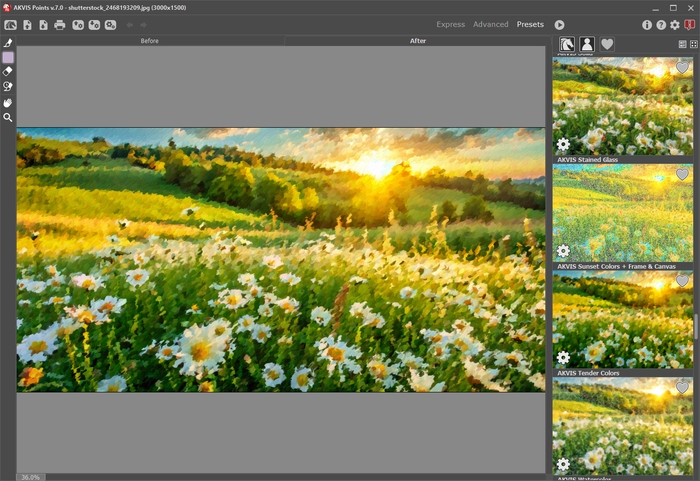Switch to the Advanced mode tab
700x481 pixels.
click(x=491, y=25)
